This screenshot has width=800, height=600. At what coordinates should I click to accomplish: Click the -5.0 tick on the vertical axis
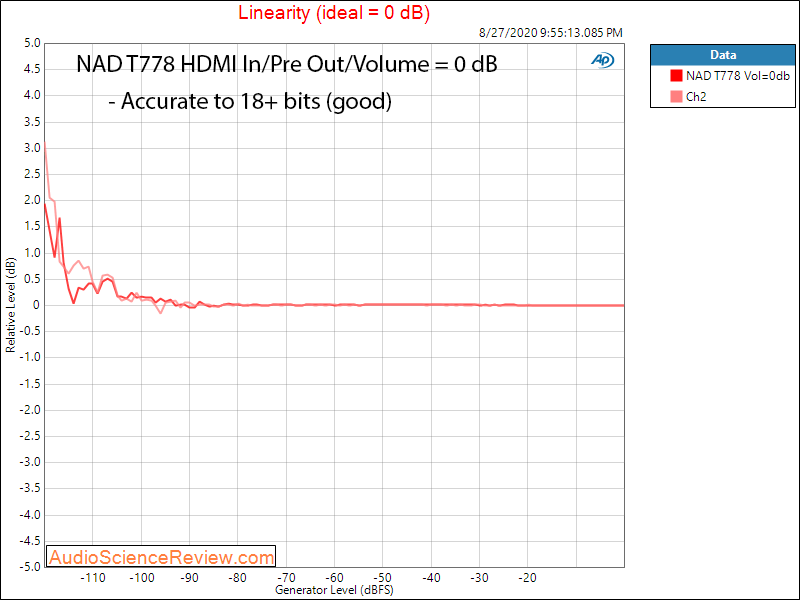(x=30, y=567)
